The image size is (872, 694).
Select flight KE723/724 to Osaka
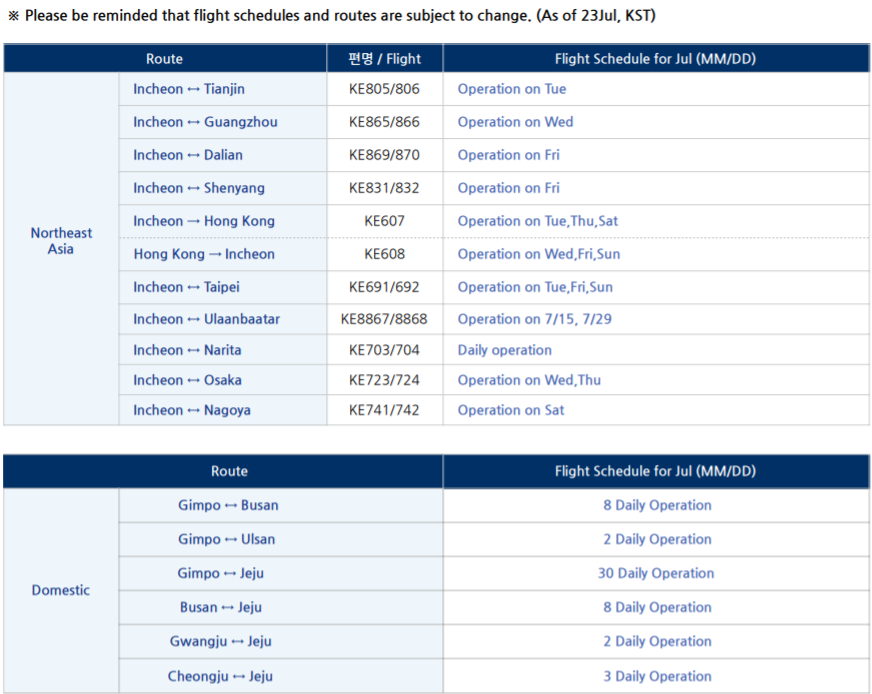point(384,380)
